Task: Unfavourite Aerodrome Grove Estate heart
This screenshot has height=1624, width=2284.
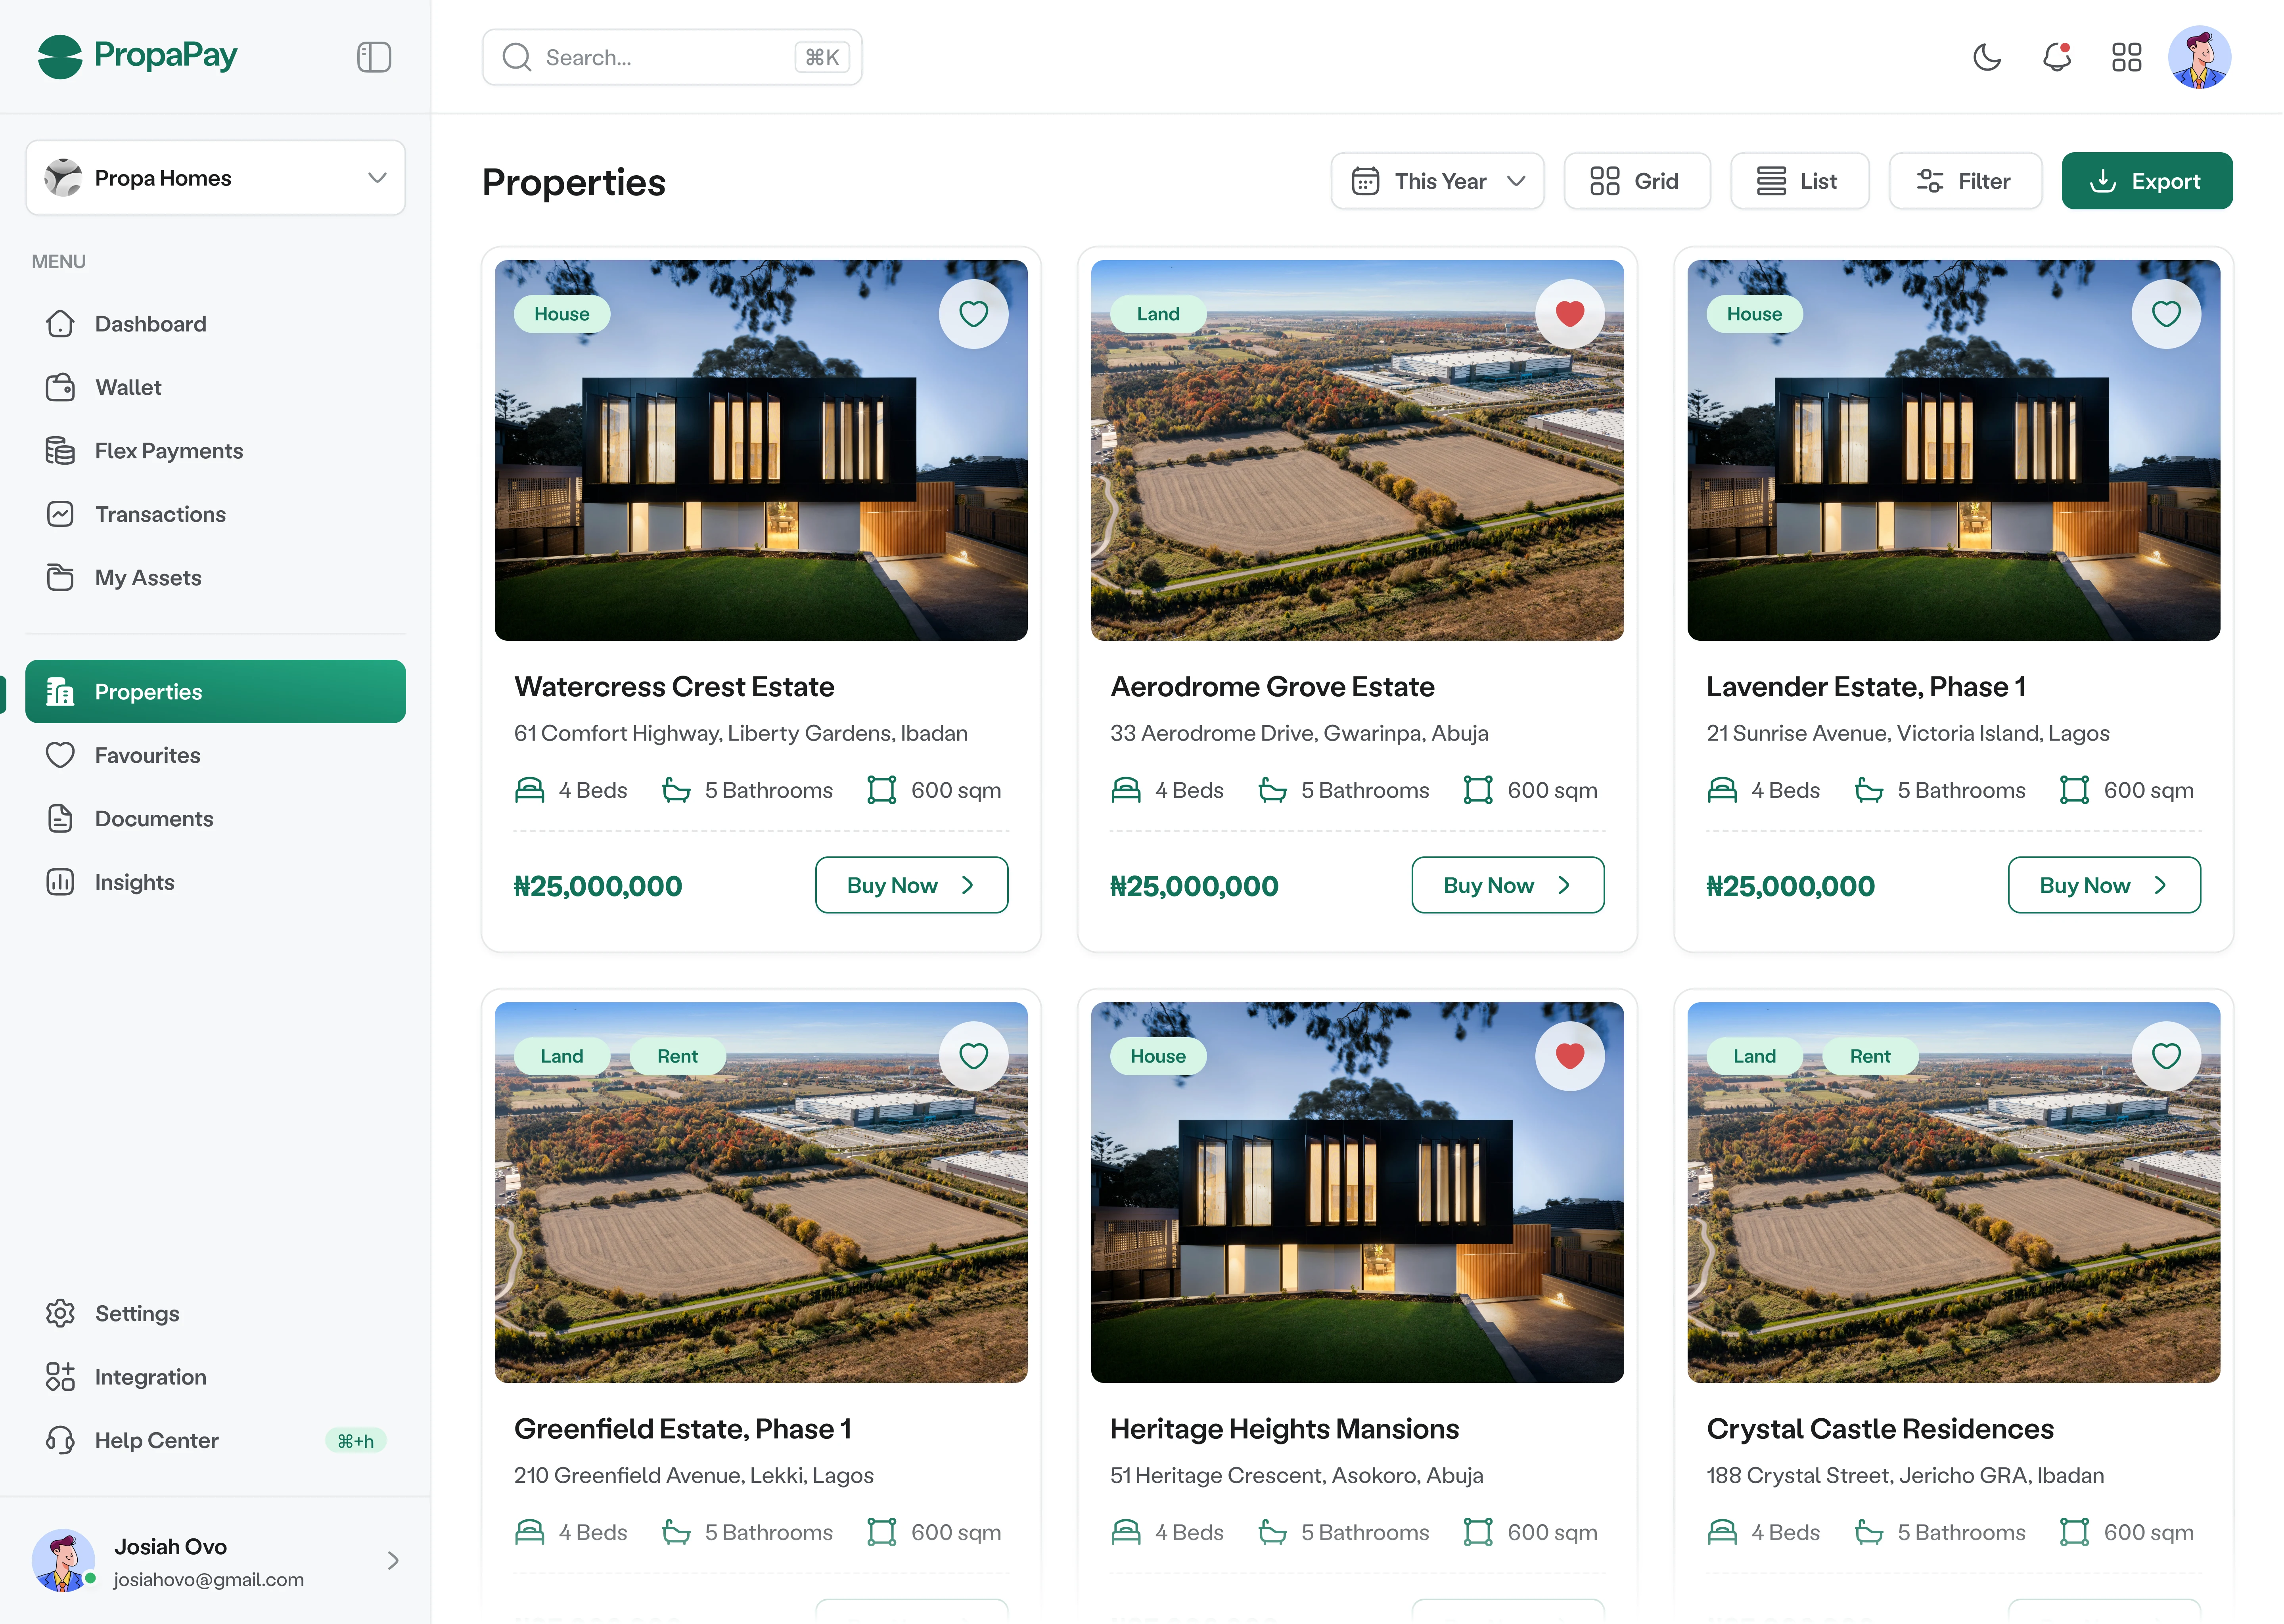Action: click(1569, 314)
